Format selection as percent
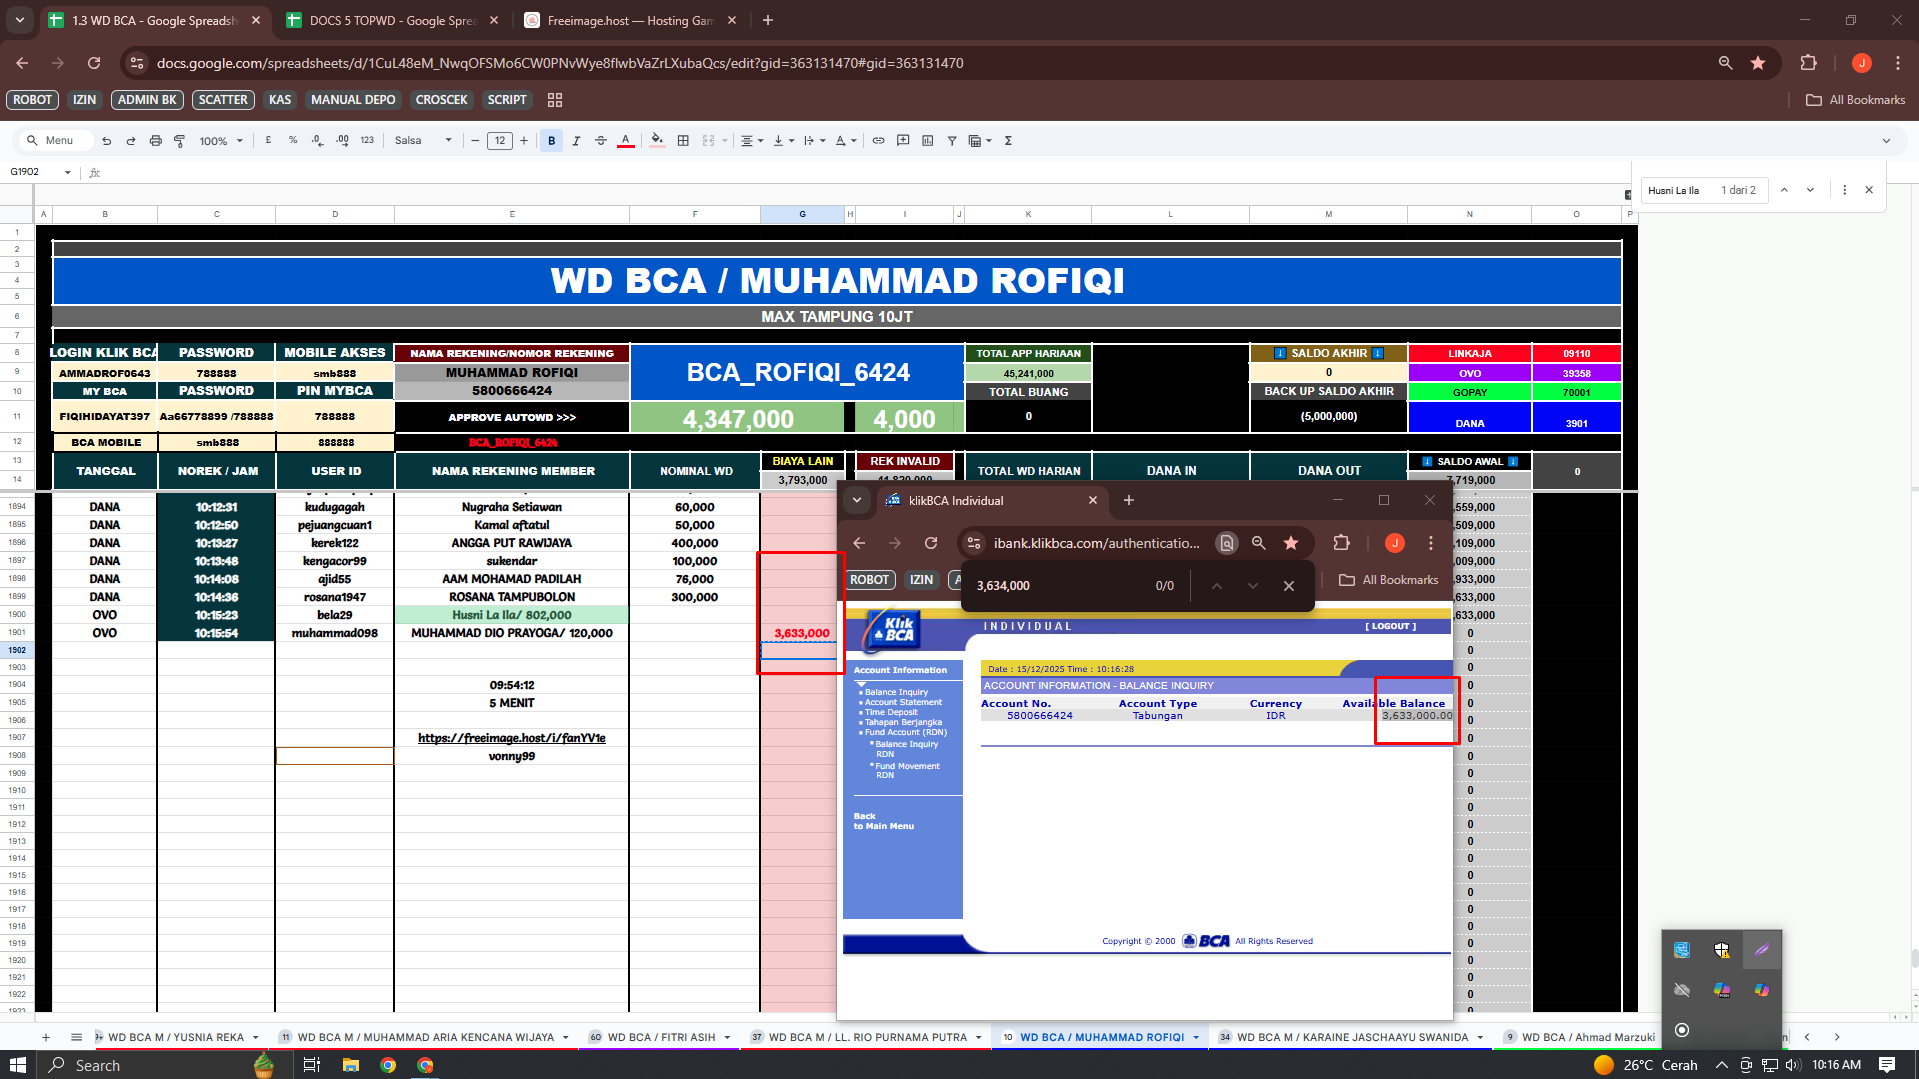This screenshot has height=1079, width=1919. click(x=293, y=141)
